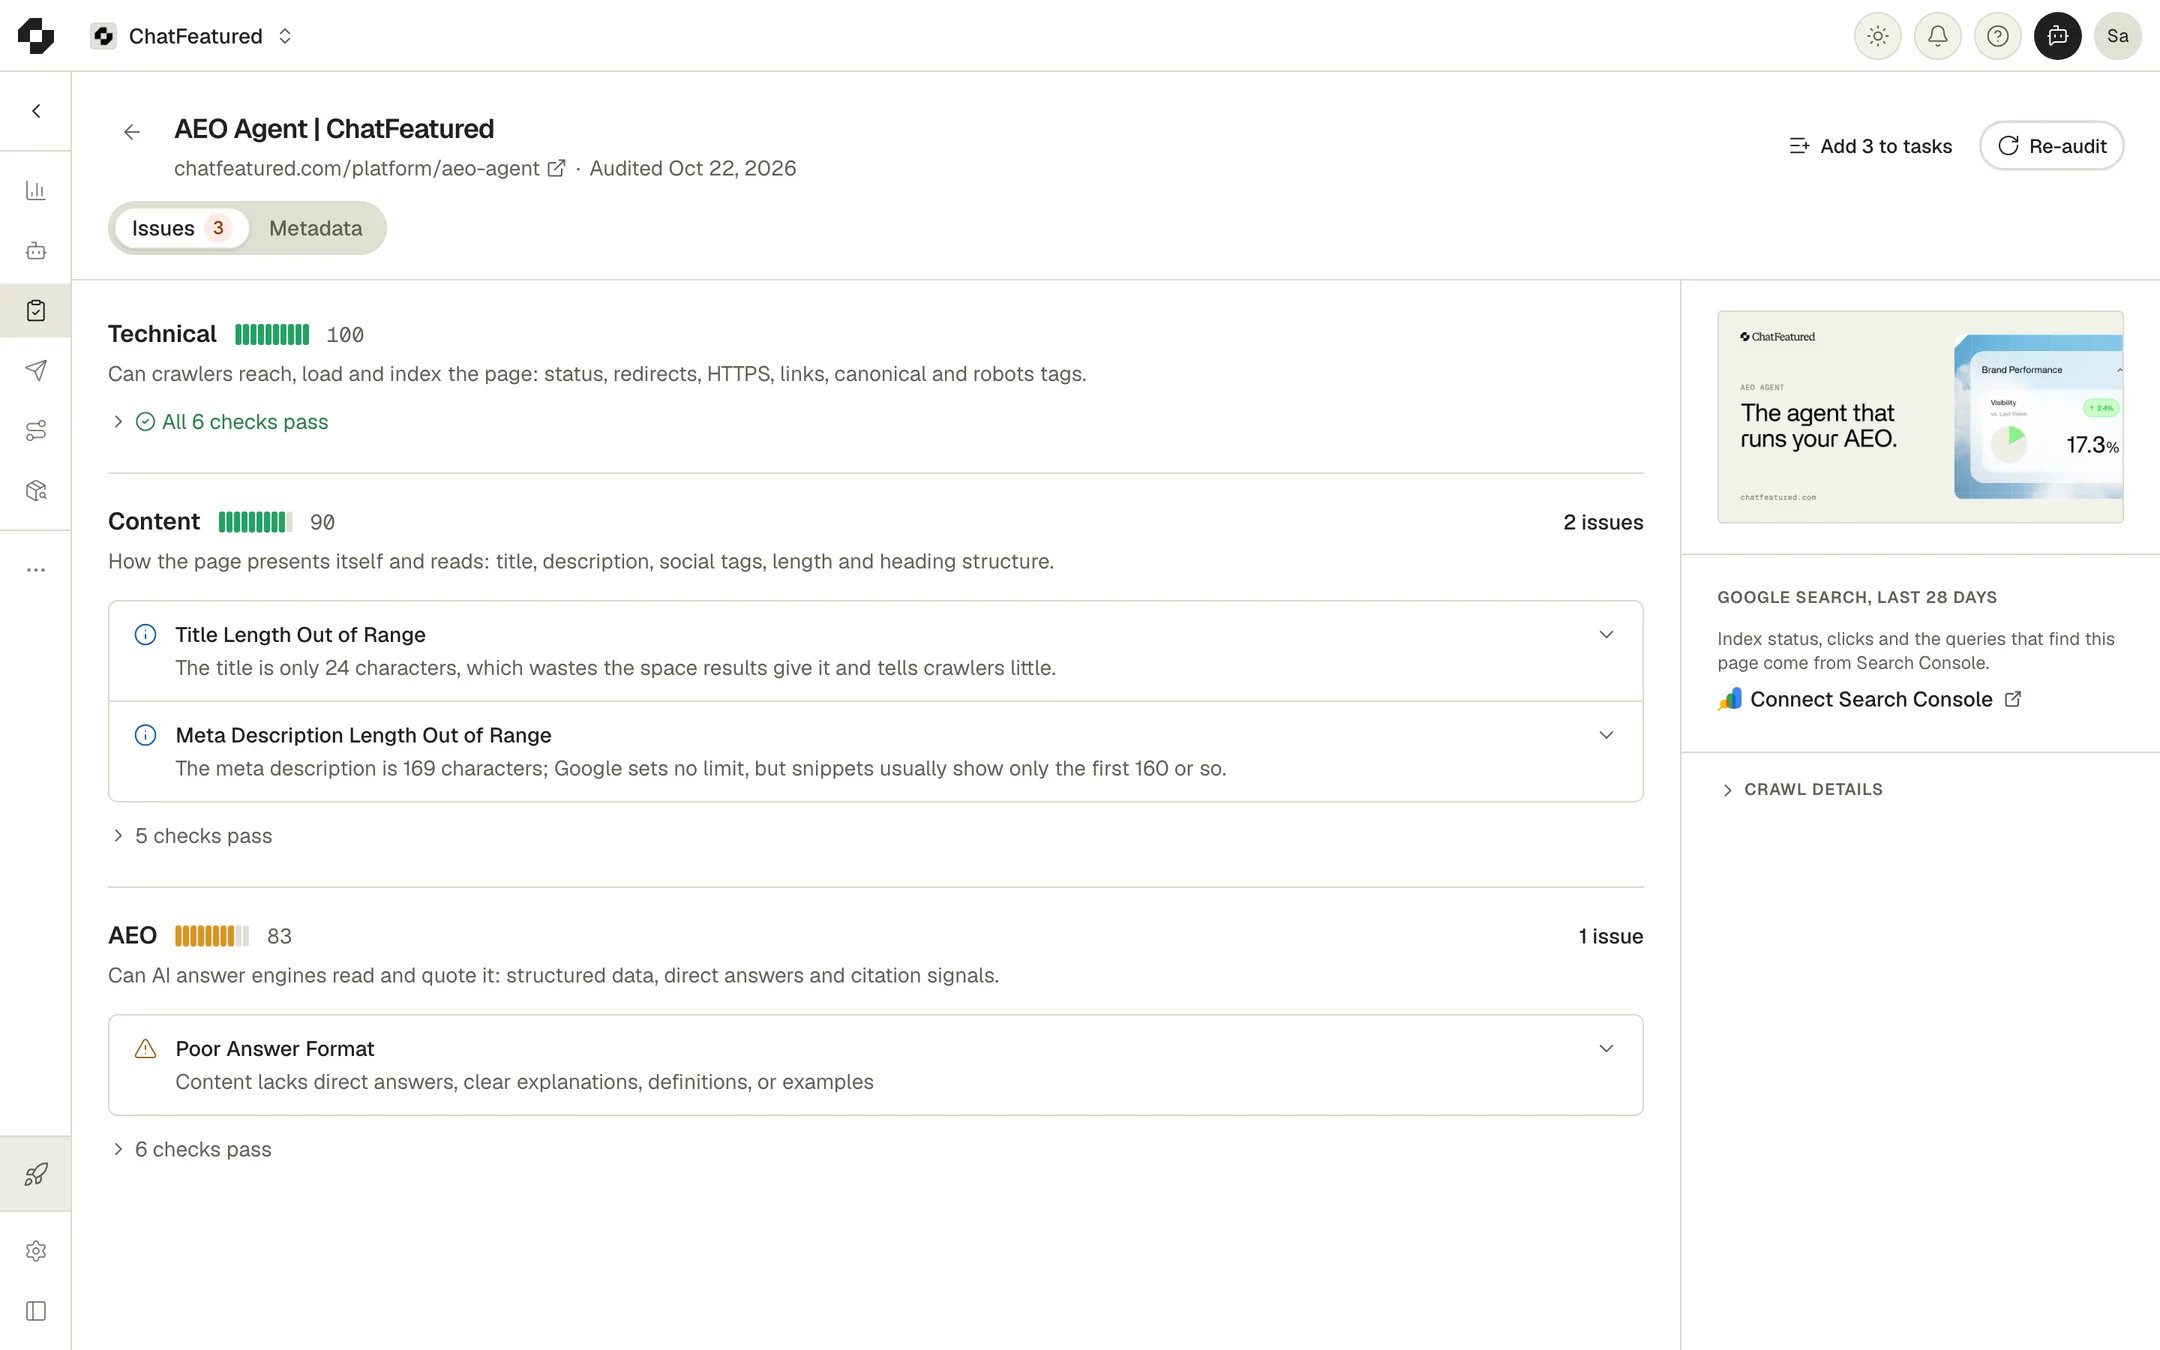Open the bar chart analytics sidebar icon
2160x1350 pixels.
point(36,190)
